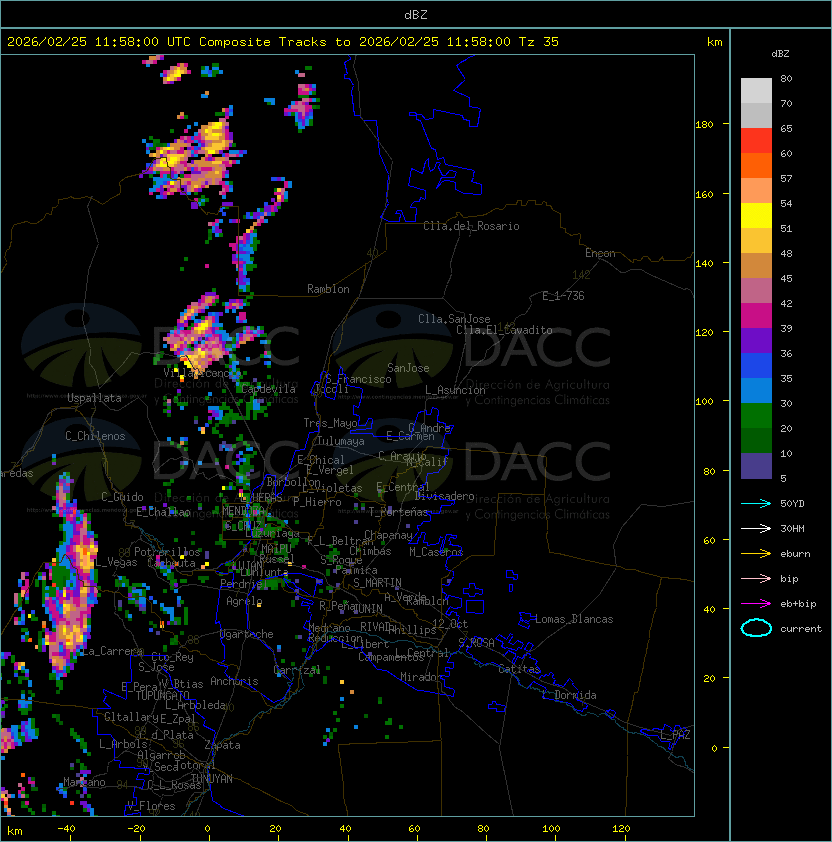
Task: Select the slate-blue bottom swatch of dBZ scale
Action: coord(756,466)
